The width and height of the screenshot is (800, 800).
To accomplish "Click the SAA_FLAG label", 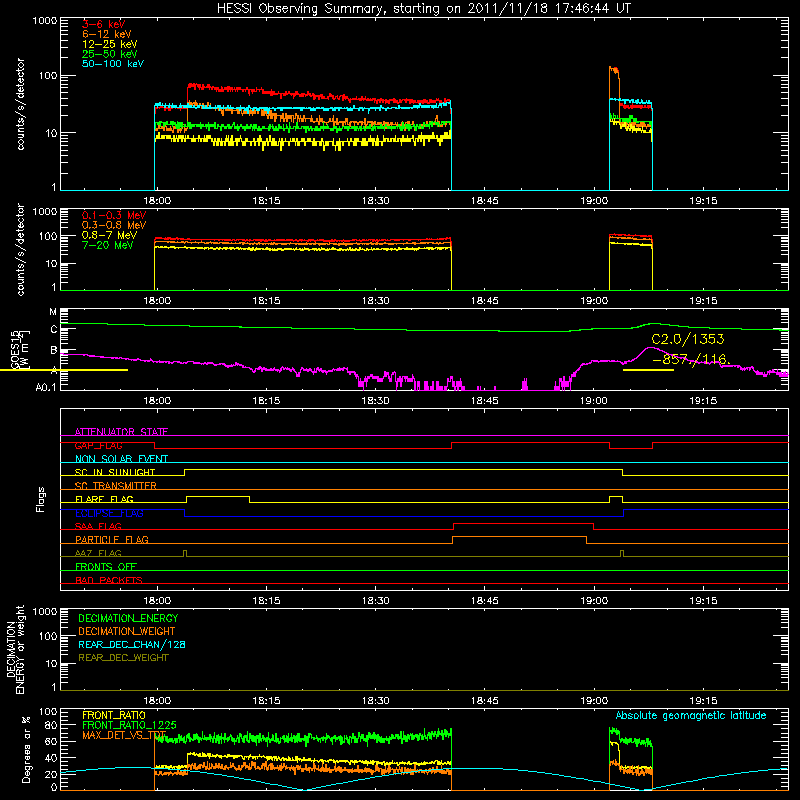I will [x=98, y=526].
